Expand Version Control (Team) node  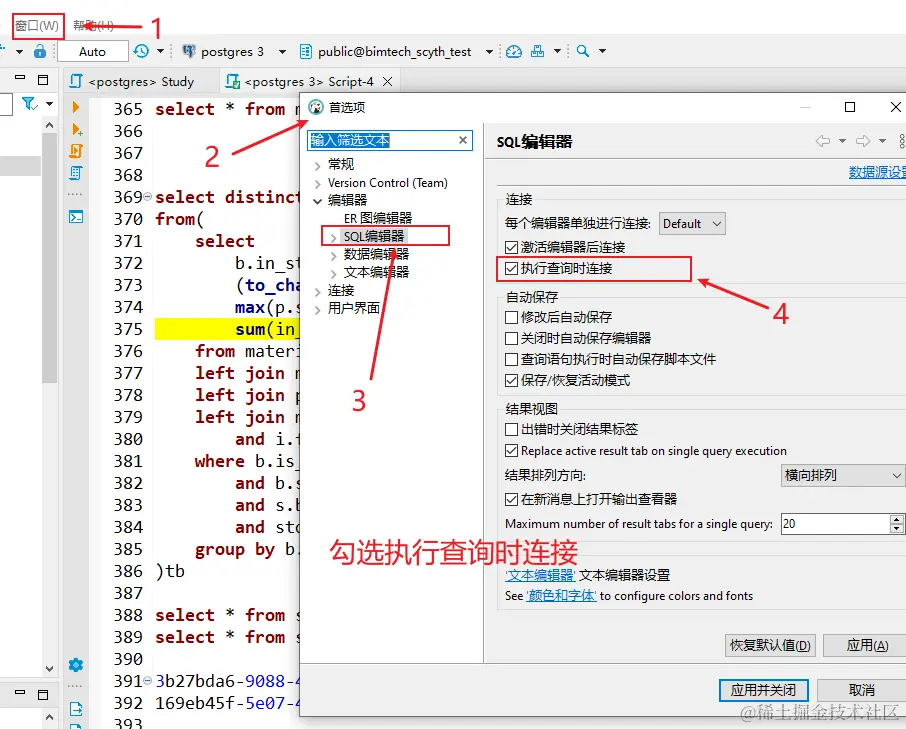(x=318, y=184)
